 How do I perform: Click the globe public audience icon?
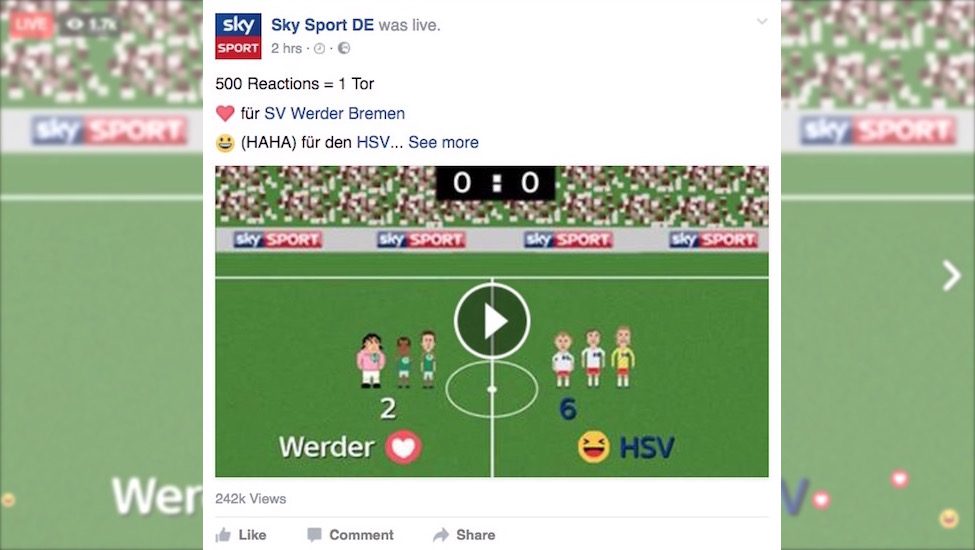(x=344, y=48)
